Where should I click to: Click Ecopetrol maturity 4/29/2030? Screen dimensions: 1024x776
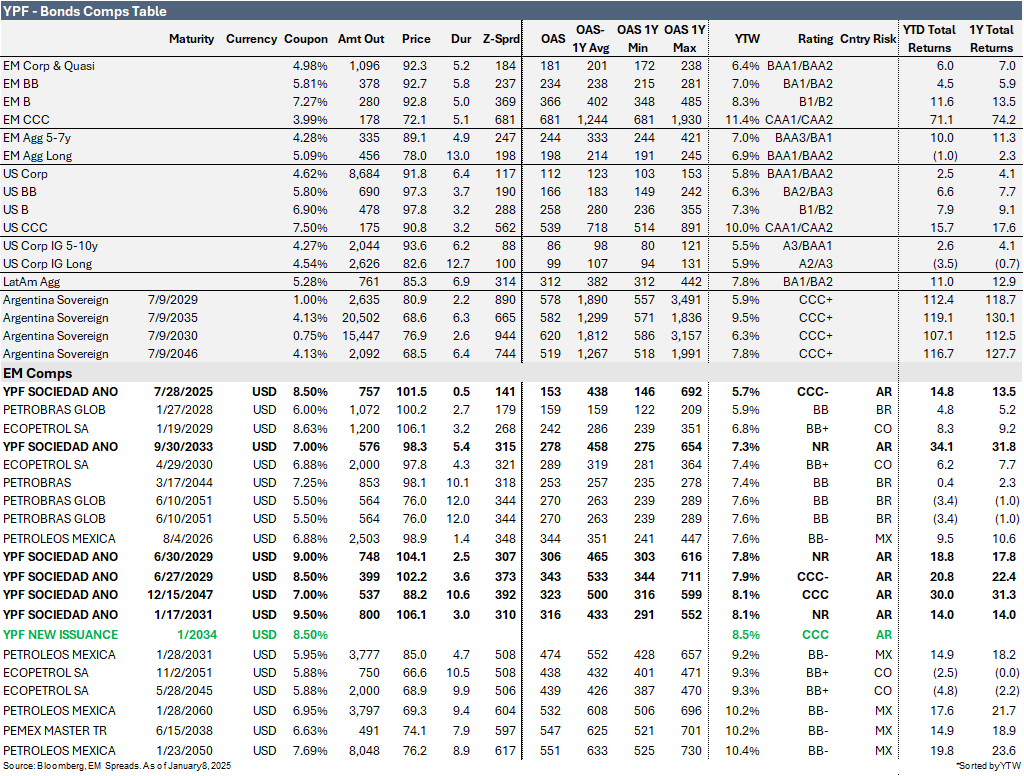(185, 464)
